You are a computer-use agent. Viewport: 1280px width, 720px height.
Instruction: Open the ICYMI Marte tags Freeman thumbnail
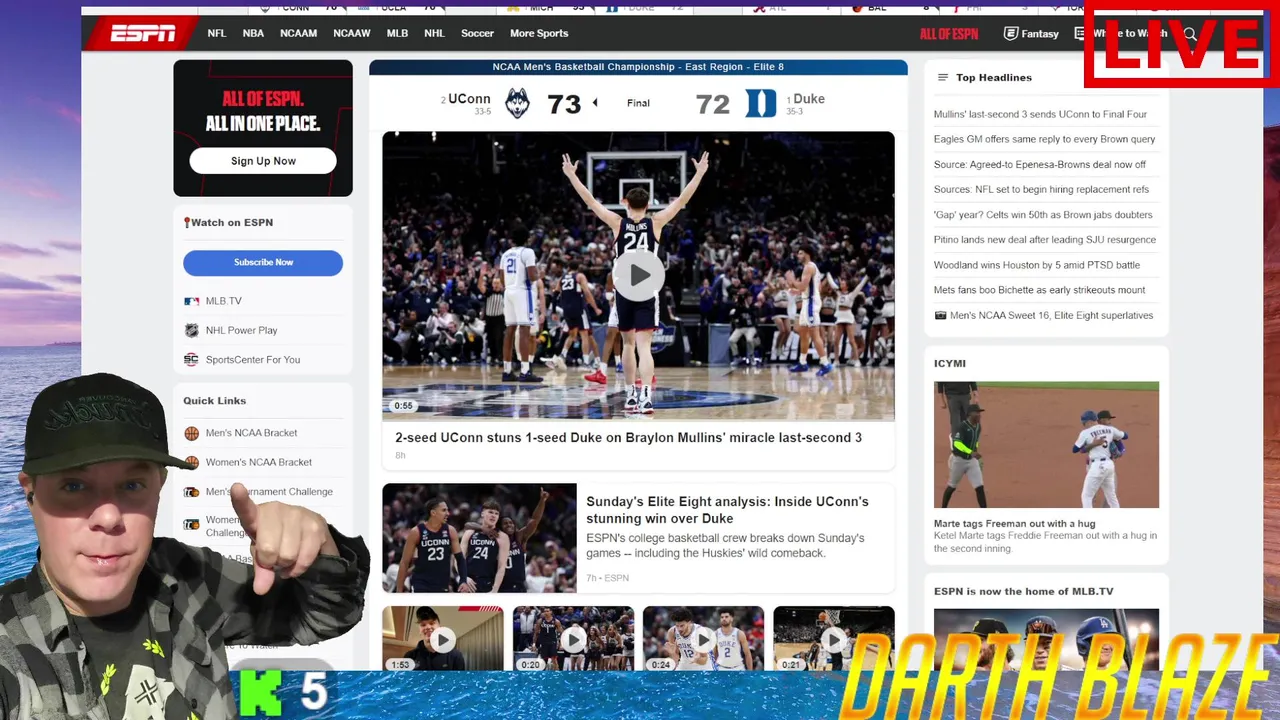pyautogui.click(x=1046, y=445)
